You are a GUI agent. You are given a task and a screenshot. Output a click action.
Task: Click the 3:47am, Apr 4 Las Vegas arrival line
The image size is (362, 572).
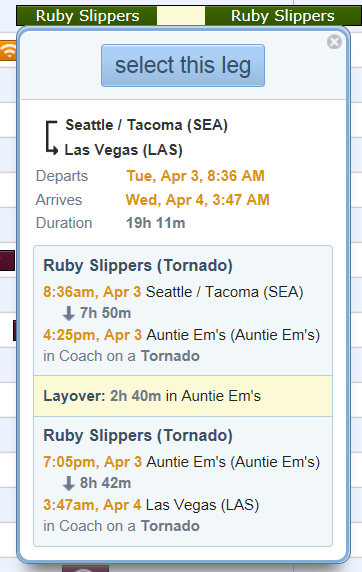coord(151,505)
